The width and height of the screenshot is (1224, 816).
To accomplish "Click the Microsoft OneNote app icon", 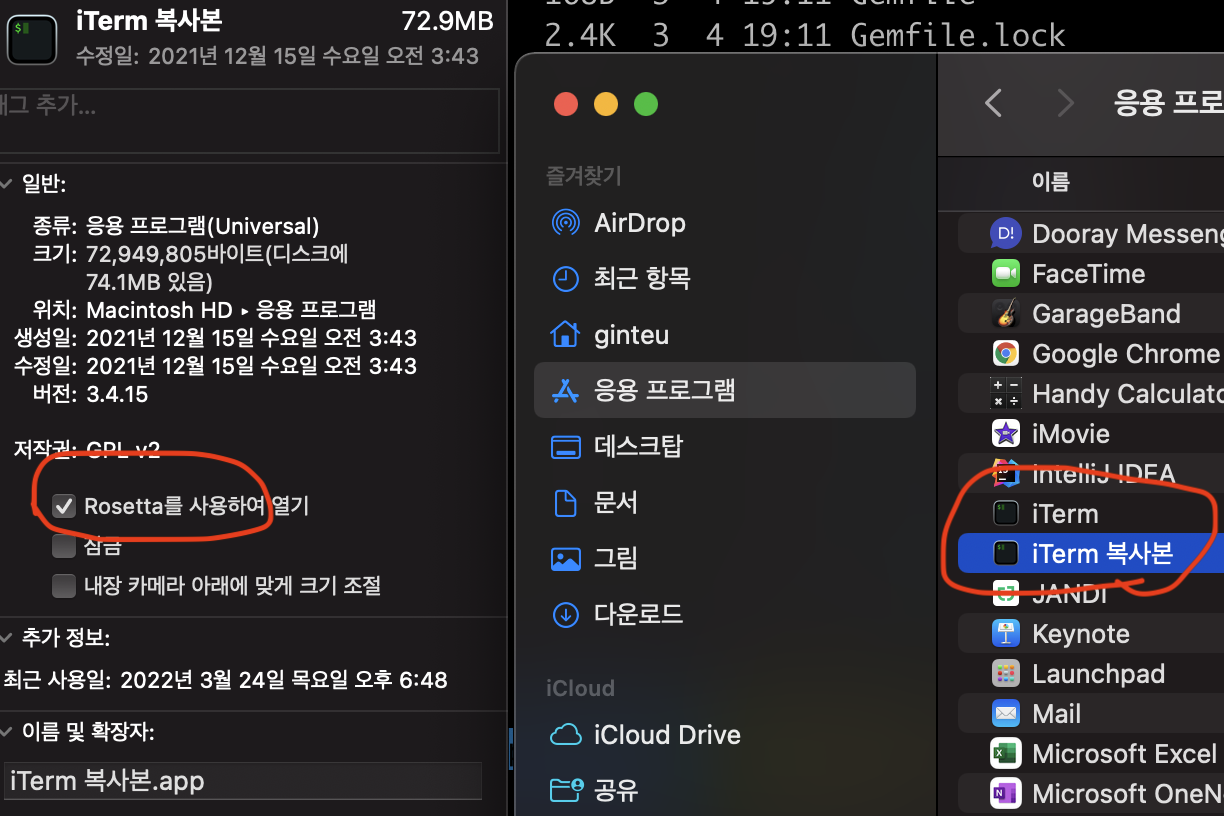I will 1005,794.
